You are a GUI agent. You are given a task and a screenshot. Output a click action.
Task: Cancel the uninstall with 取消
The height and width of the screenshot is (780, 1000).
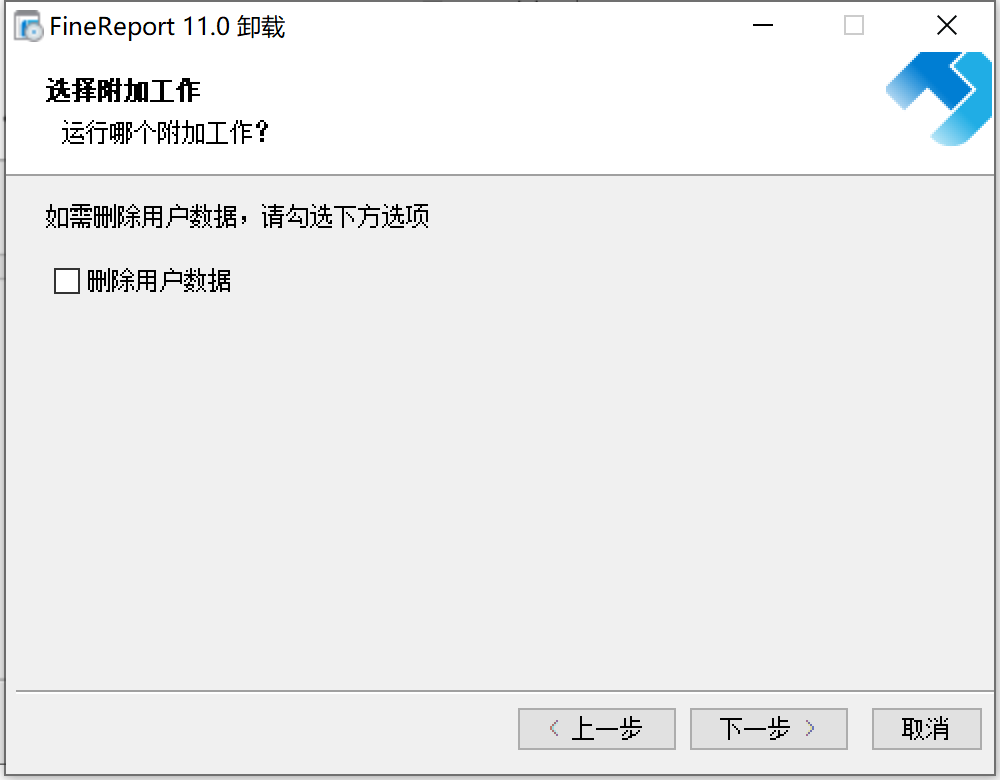[x=927, y=728]
